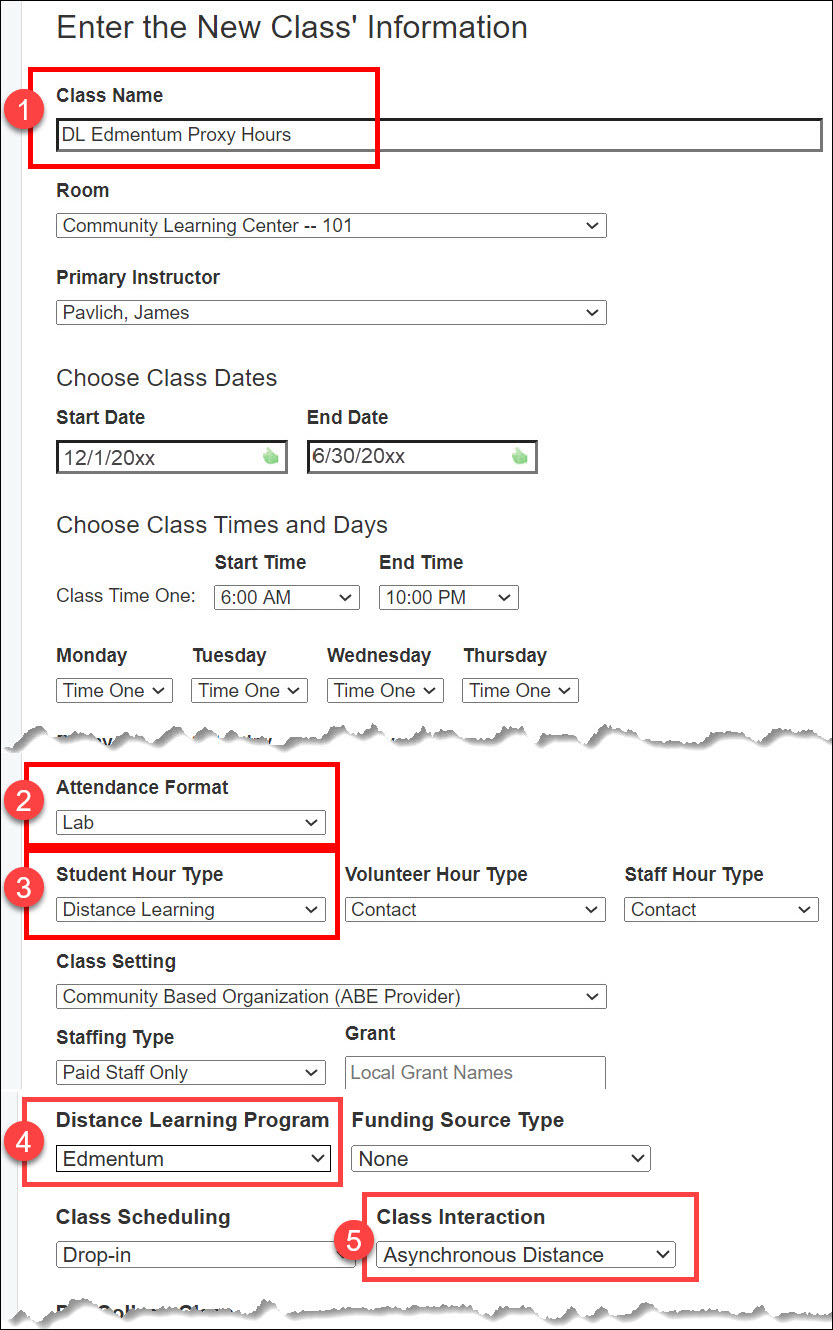Open the Volunteer Hour Type dropdown
The image size is (833, 1330).
point(475,910)
